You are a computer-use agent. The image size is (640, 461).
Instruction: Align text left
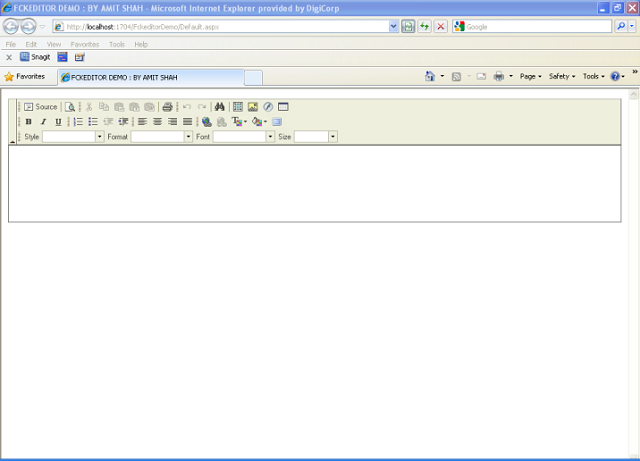click(x=142, y=122)
